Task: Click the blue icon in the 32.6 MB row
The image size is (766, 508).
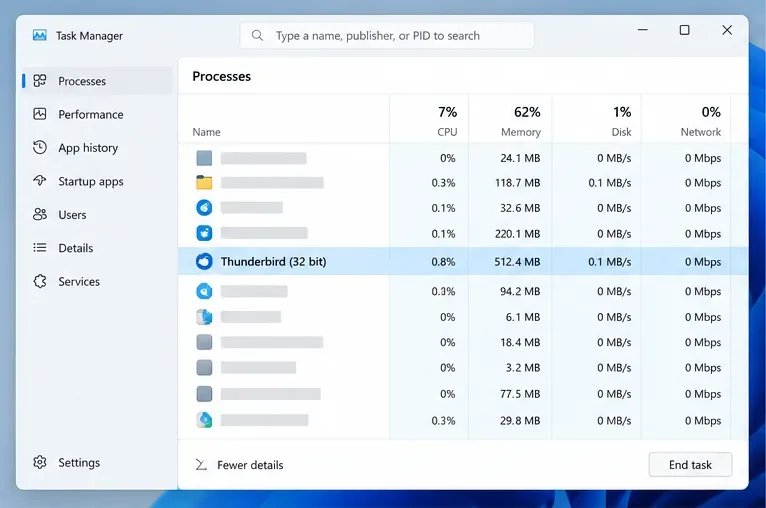Action: (x=204, y=208)
